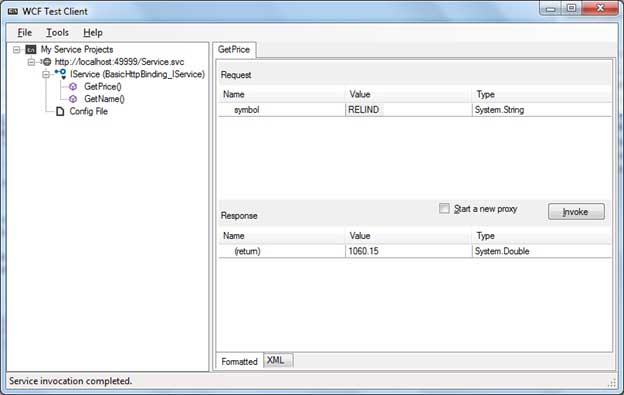Select the http://localhost:49999/Service.svc label
Viewport: 624px width, 395px height.
click(x=119, y=62)
